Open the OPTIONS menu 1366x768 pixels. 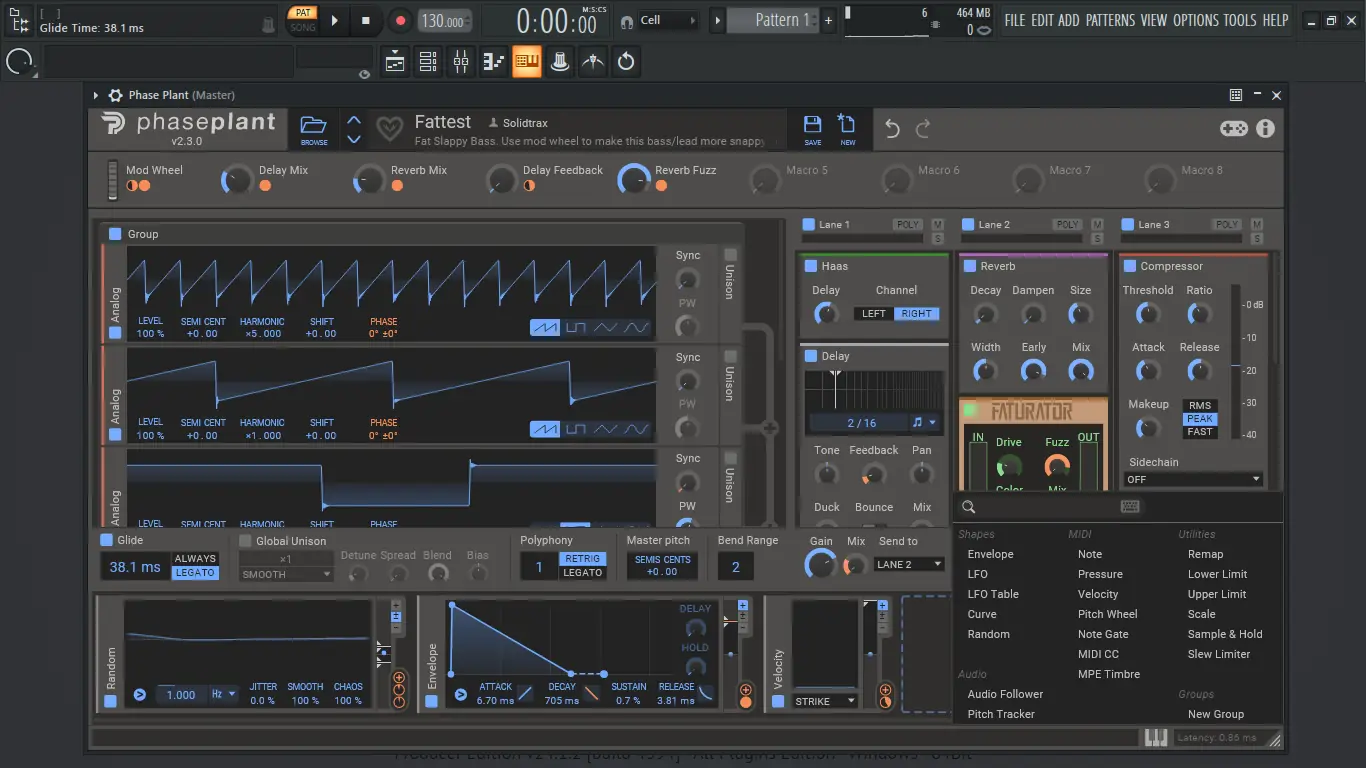pyautogui.click(x=1196, y=20)
